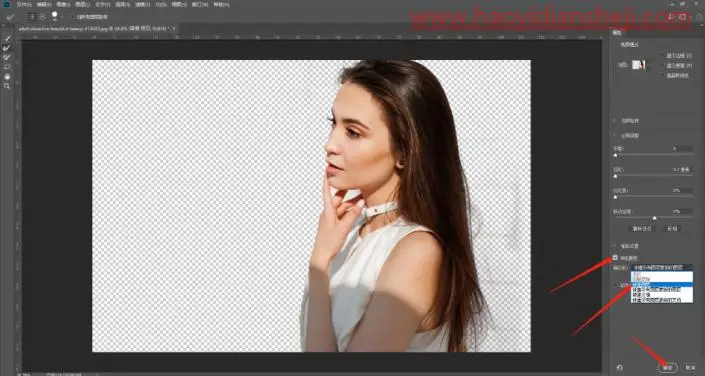
Task: Click the Smooth slider handle (平滑)
Action: (615, 155)
